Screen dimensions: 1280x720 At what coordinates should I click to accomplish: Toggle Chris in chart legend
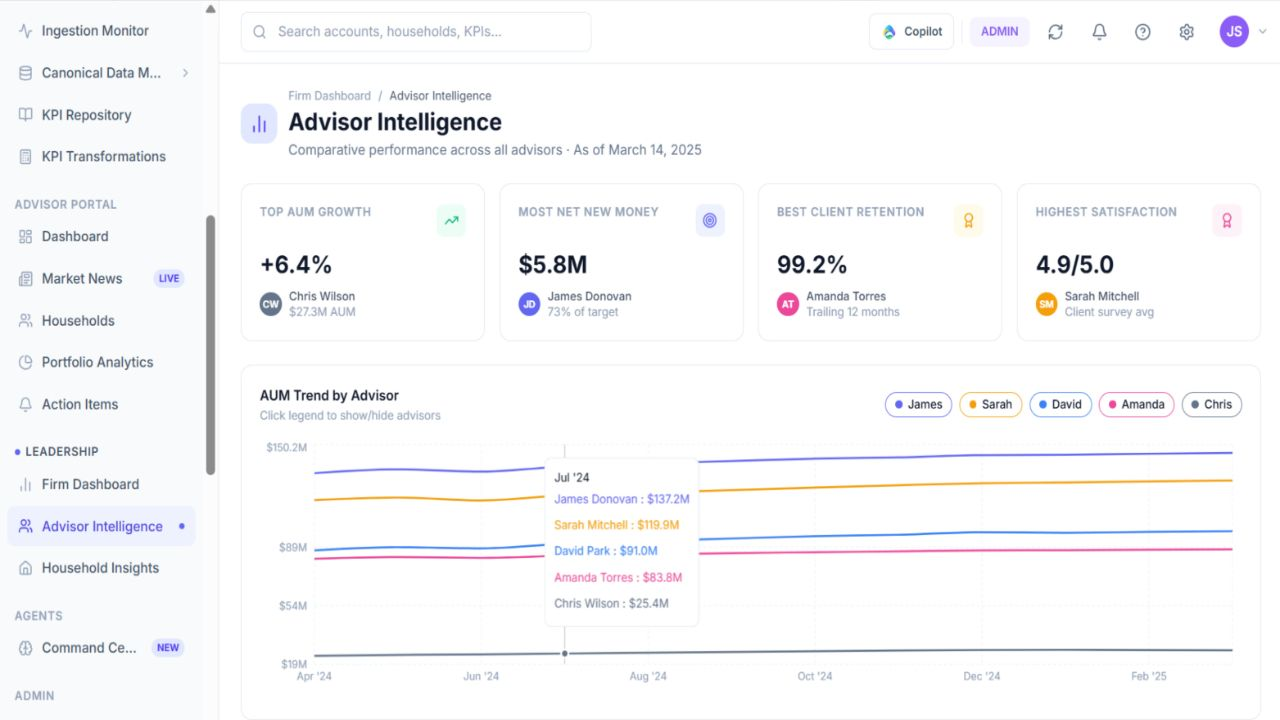tap(1212, 405)
